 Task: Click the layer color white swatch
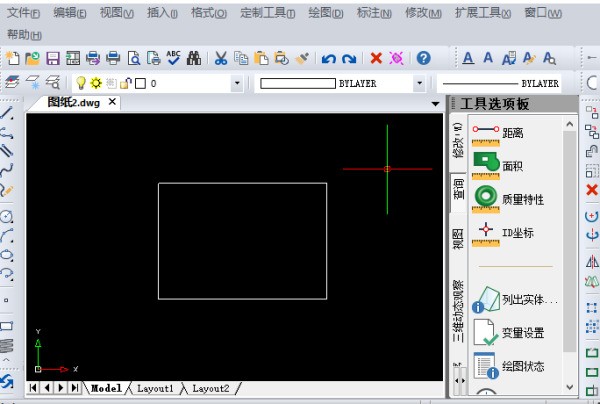click(x=140, y=84)
